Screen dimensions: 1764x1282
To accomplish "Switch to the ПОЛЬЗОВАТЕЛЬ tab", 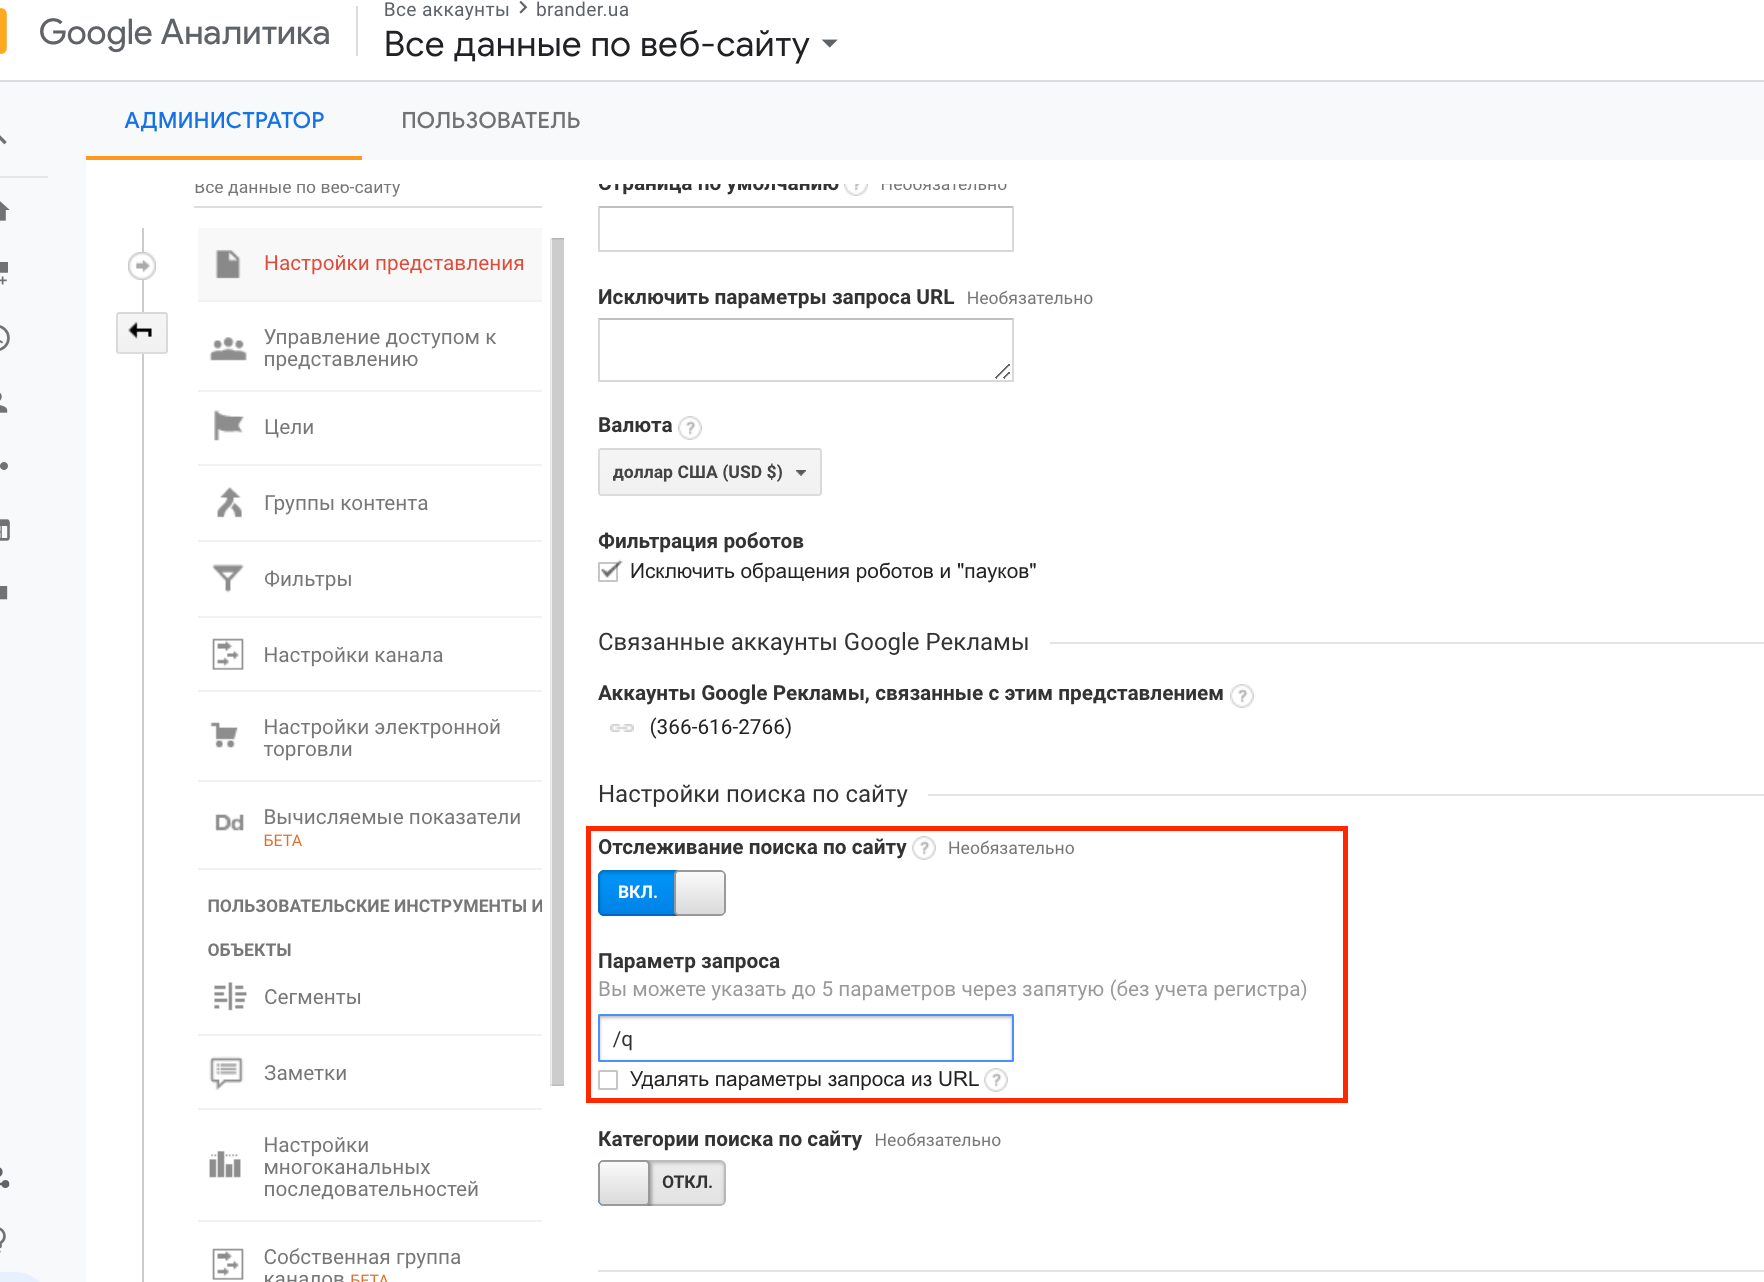I will (490, 120).
